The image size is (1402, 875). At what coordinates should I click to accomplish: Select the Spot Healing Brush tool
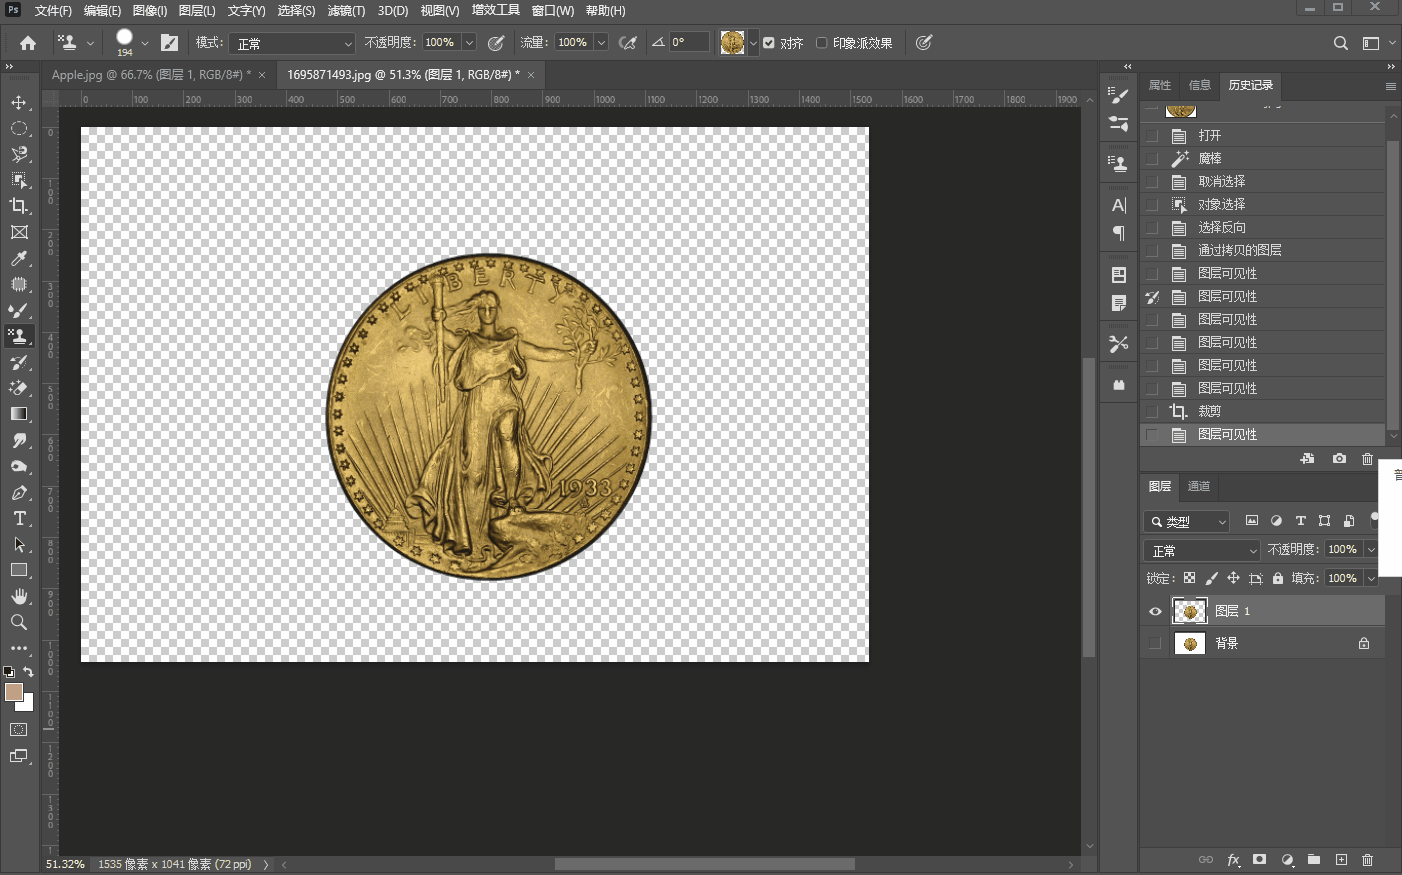point(19,284)
